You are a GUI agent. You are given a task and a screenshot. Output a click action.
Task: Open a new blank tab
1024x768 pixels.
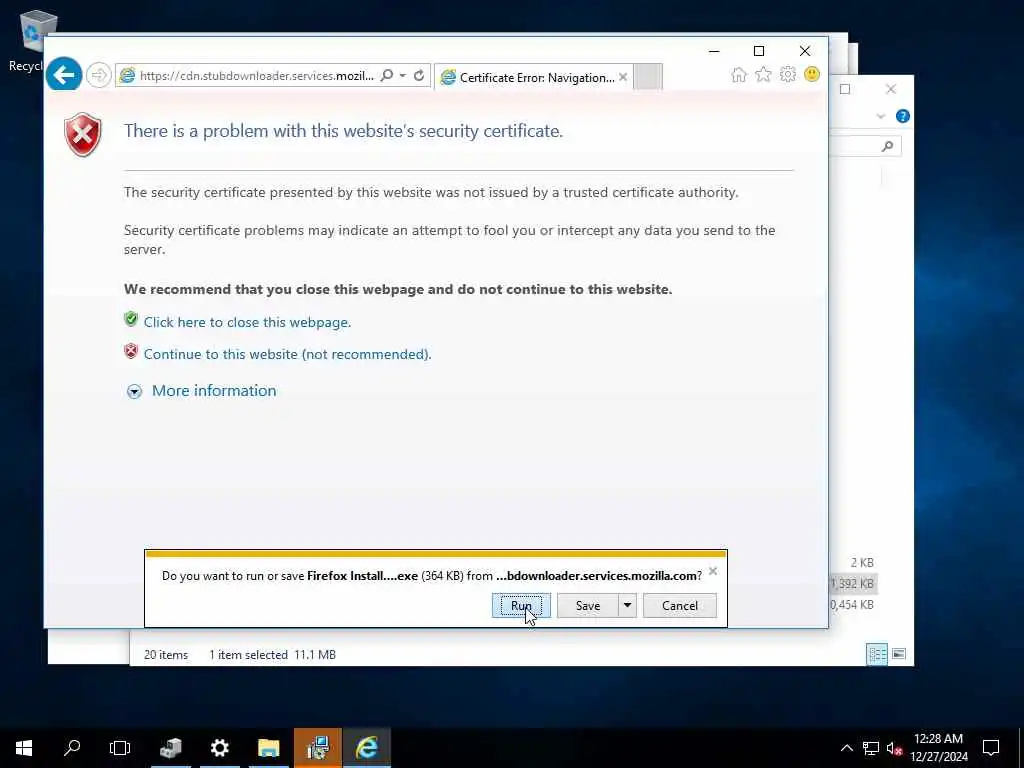pyautogui.click(x=648, y=77)
